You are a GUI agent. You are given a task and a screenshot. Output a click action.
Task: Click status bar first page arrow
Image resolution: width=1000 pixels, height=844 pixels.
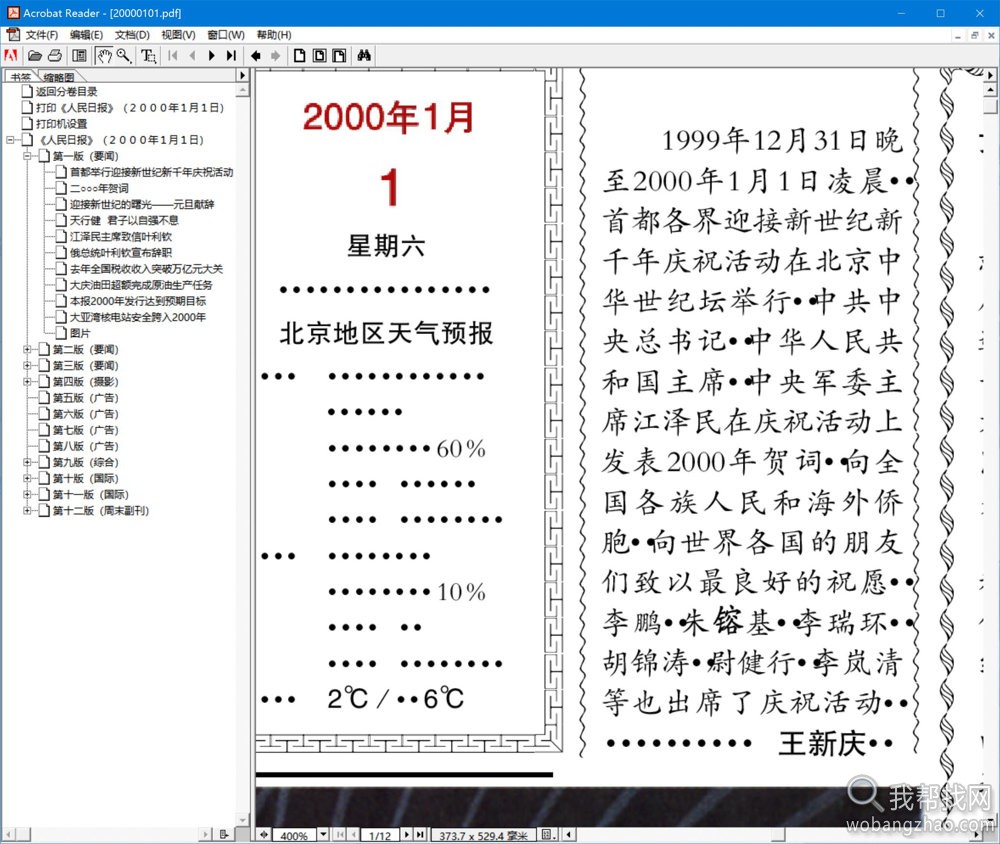pyautogui.click(x=341, y=834)
